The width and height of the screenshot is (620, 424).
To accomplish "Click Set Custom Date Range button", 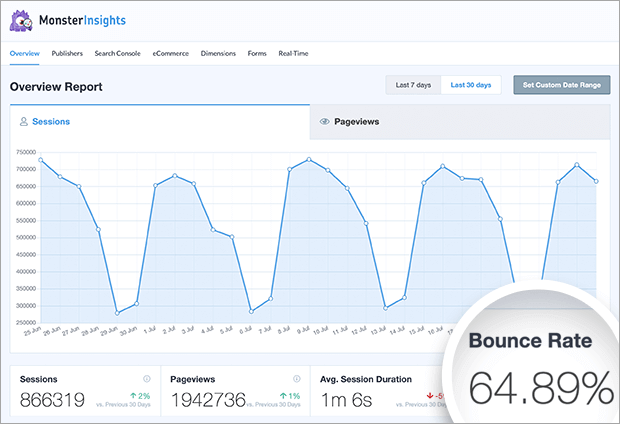I will (x=561, y=85).
